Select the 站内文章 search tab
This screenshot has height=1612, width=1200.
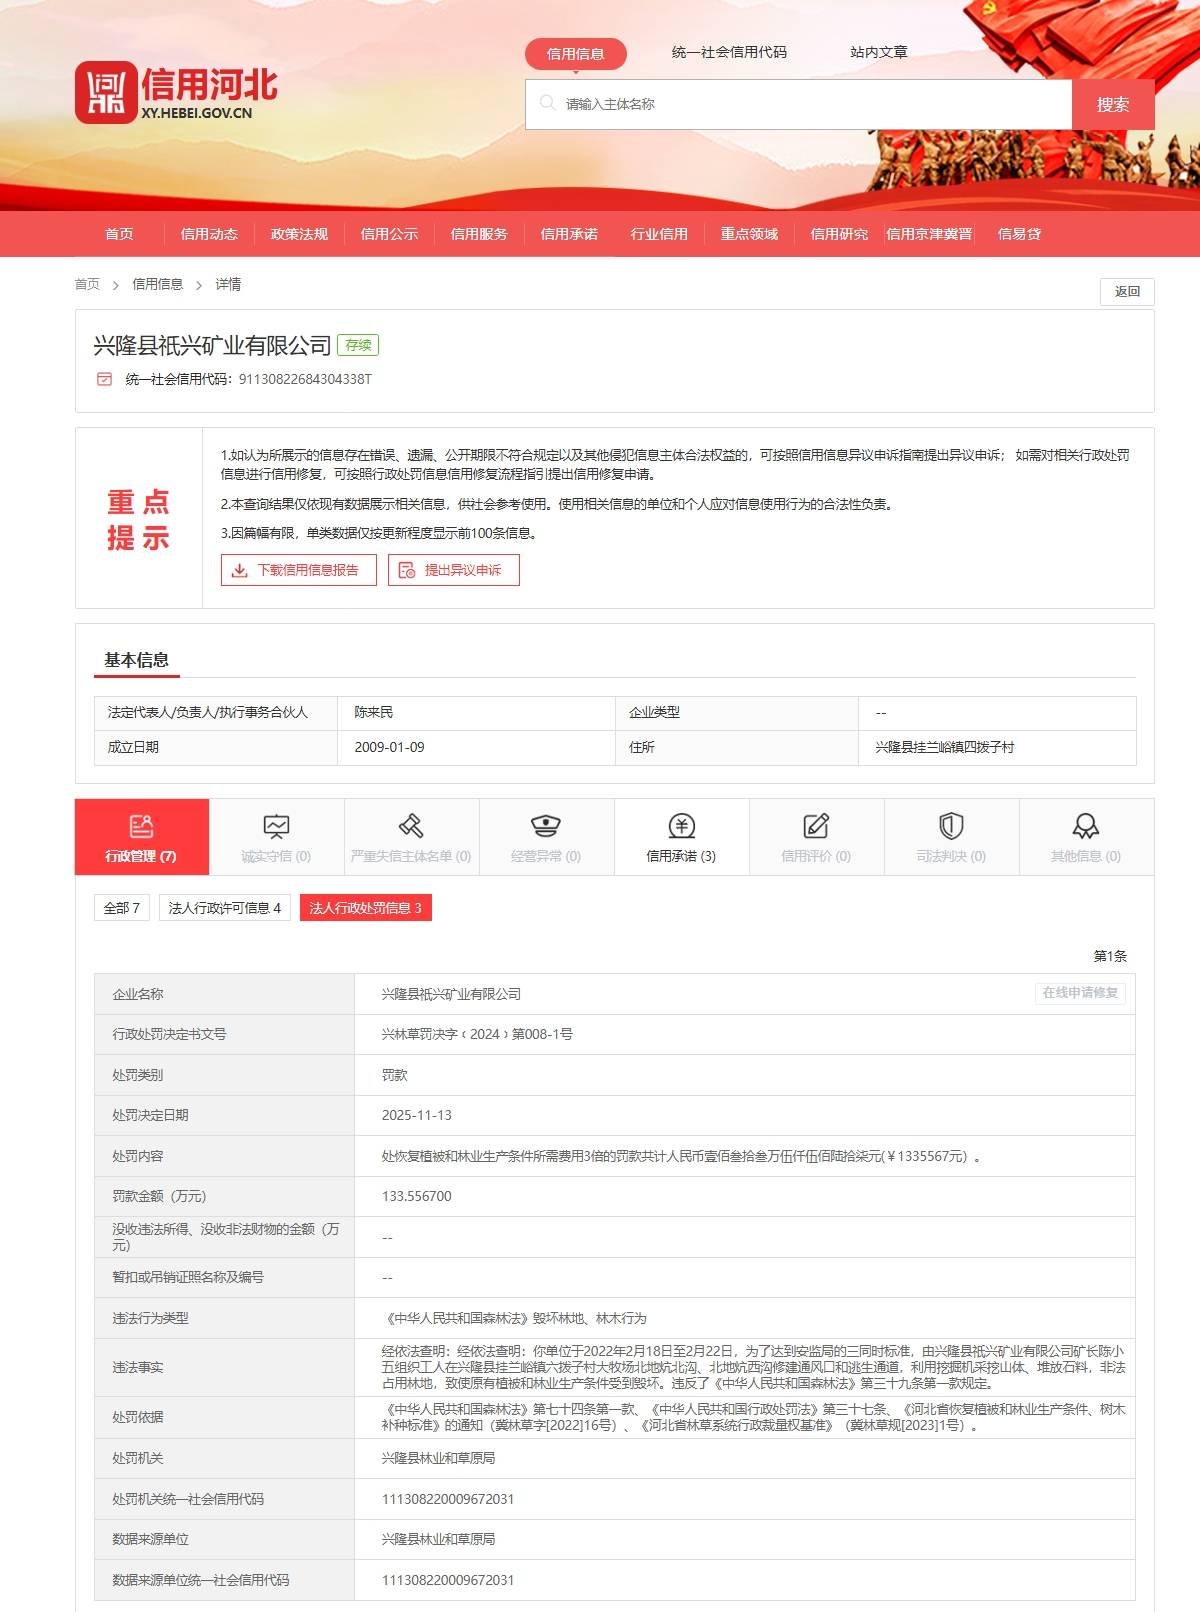tap(879, 52)
